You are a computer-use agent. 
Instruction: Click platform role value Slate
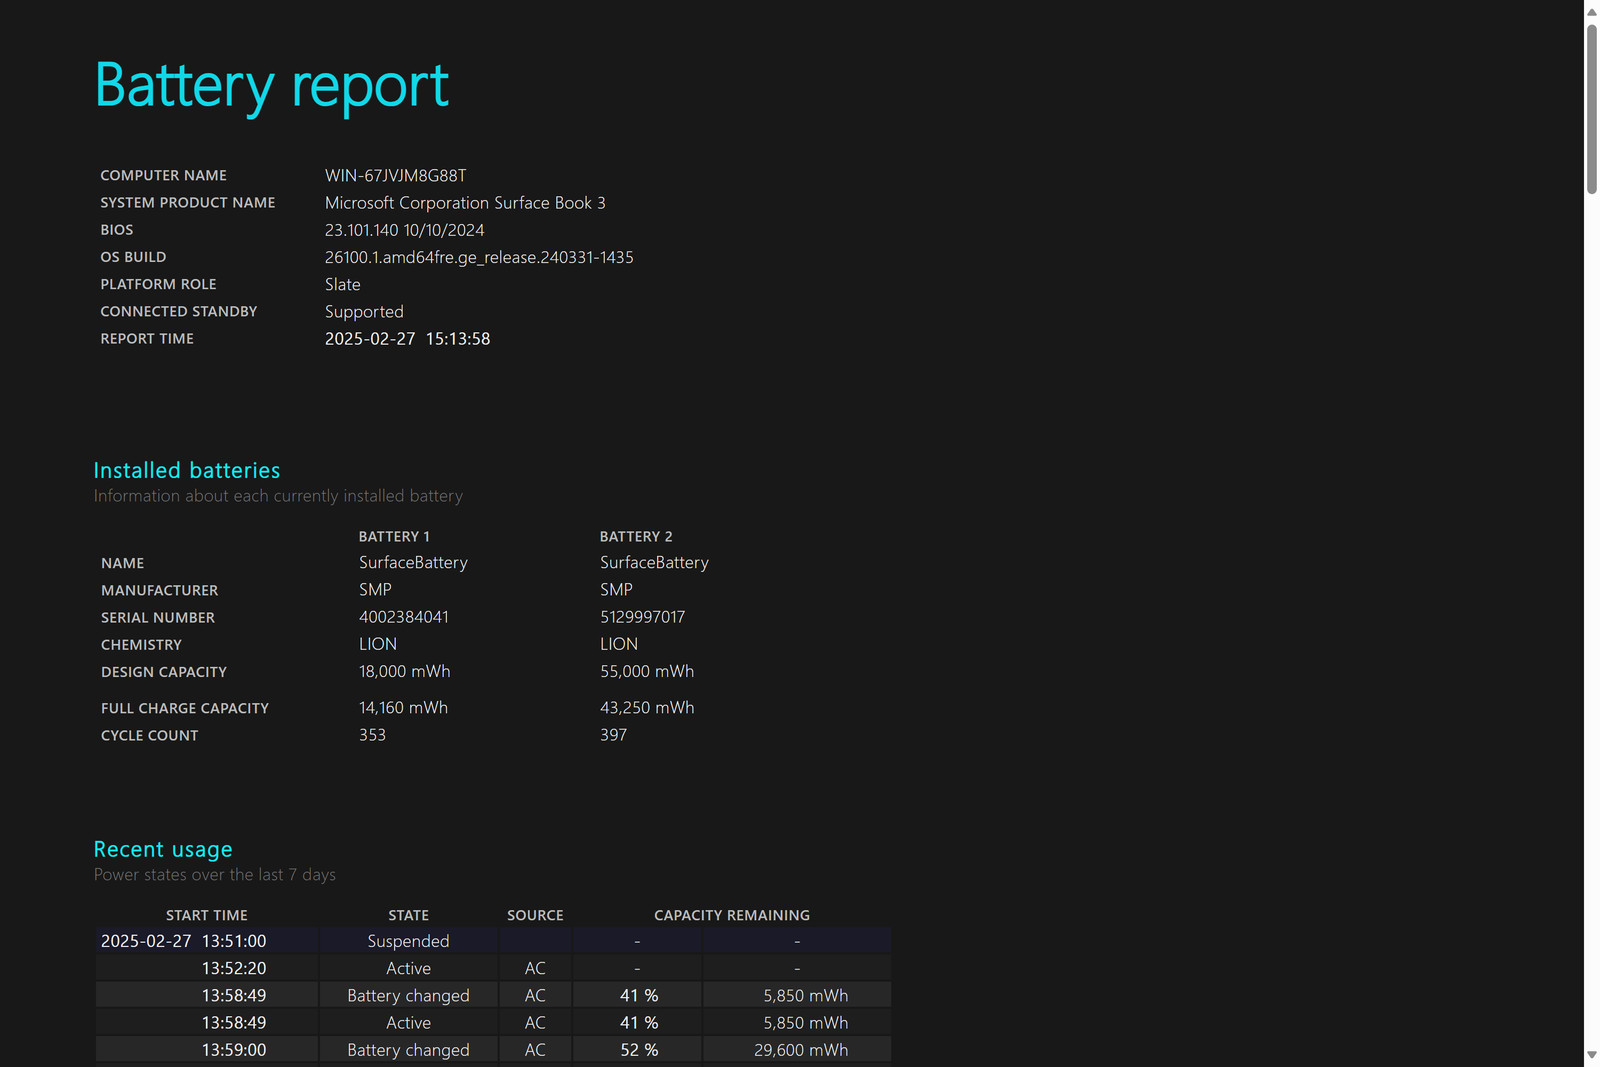coord(343,284)
